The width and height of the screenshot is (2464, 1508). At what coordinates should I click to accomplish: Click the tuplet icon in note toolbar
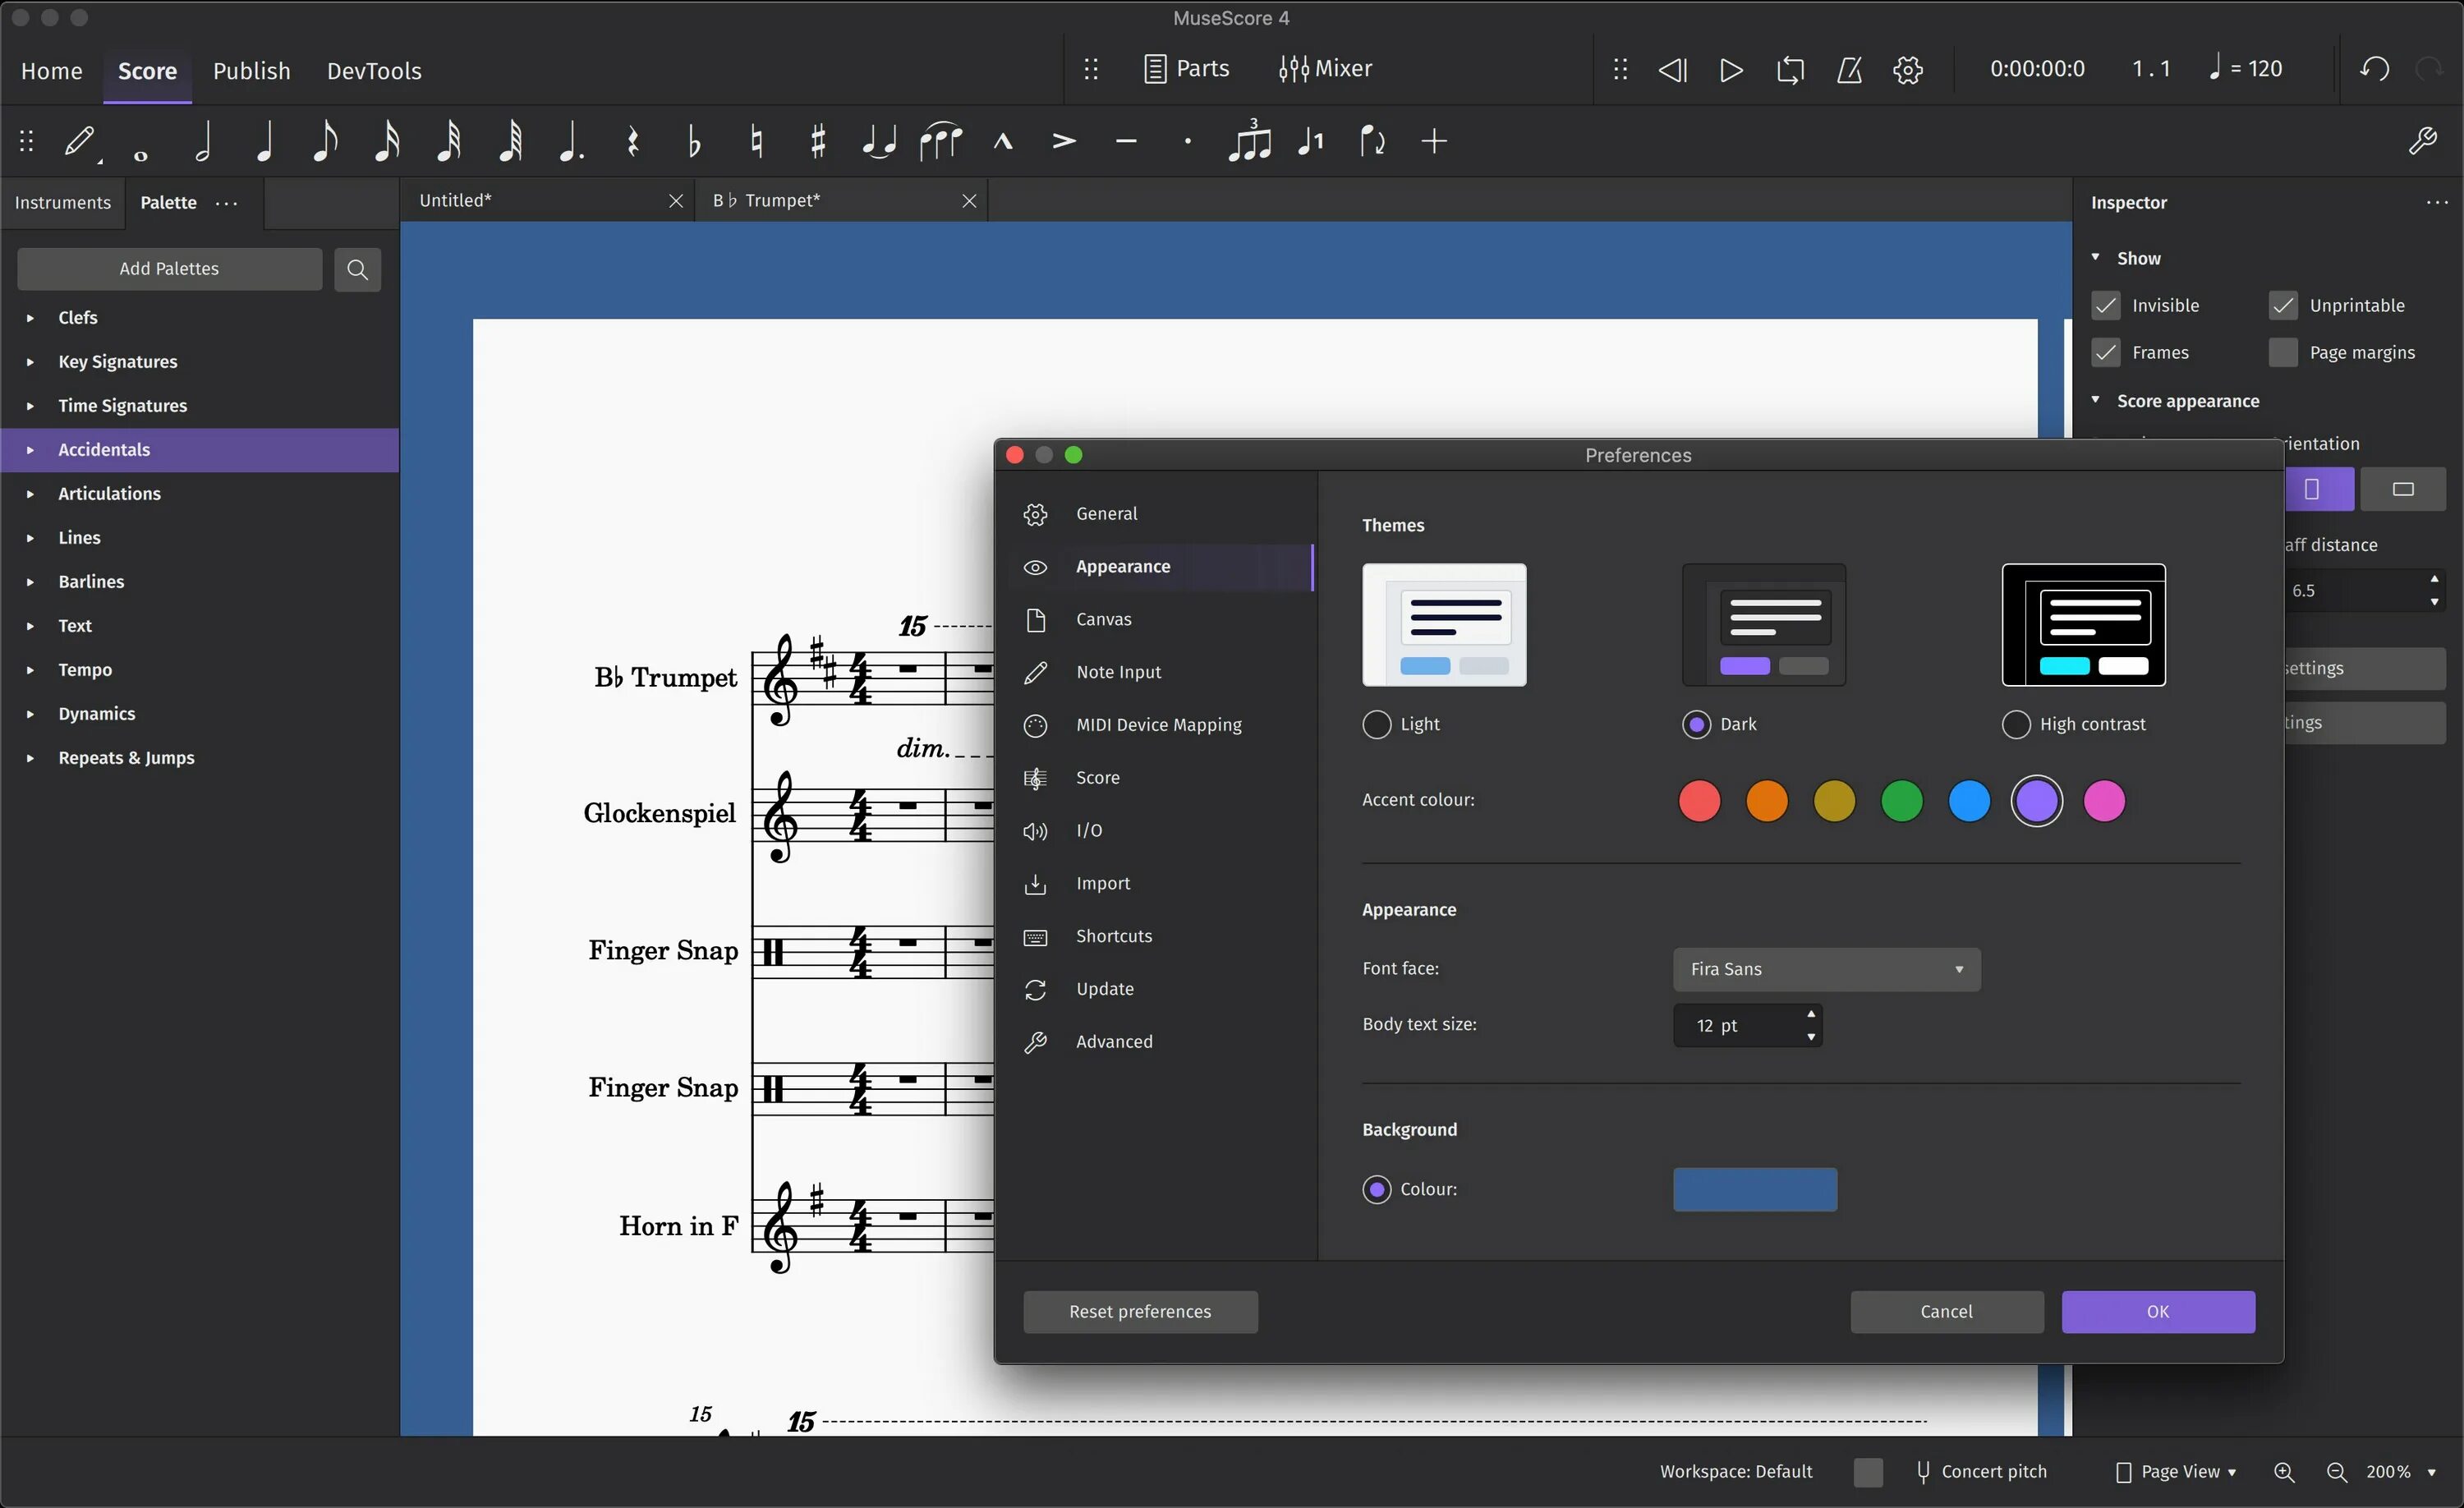(1249, 141)
